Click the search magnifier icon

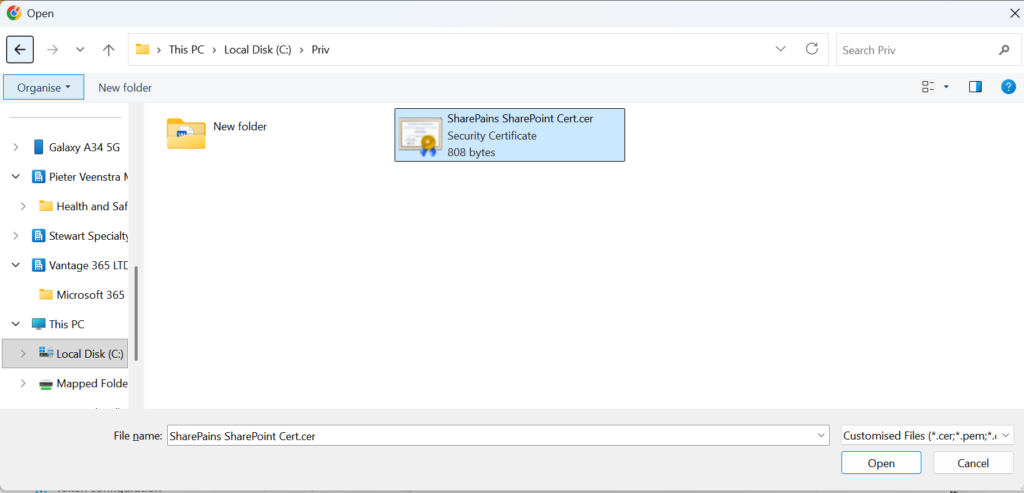[1004, 50]
